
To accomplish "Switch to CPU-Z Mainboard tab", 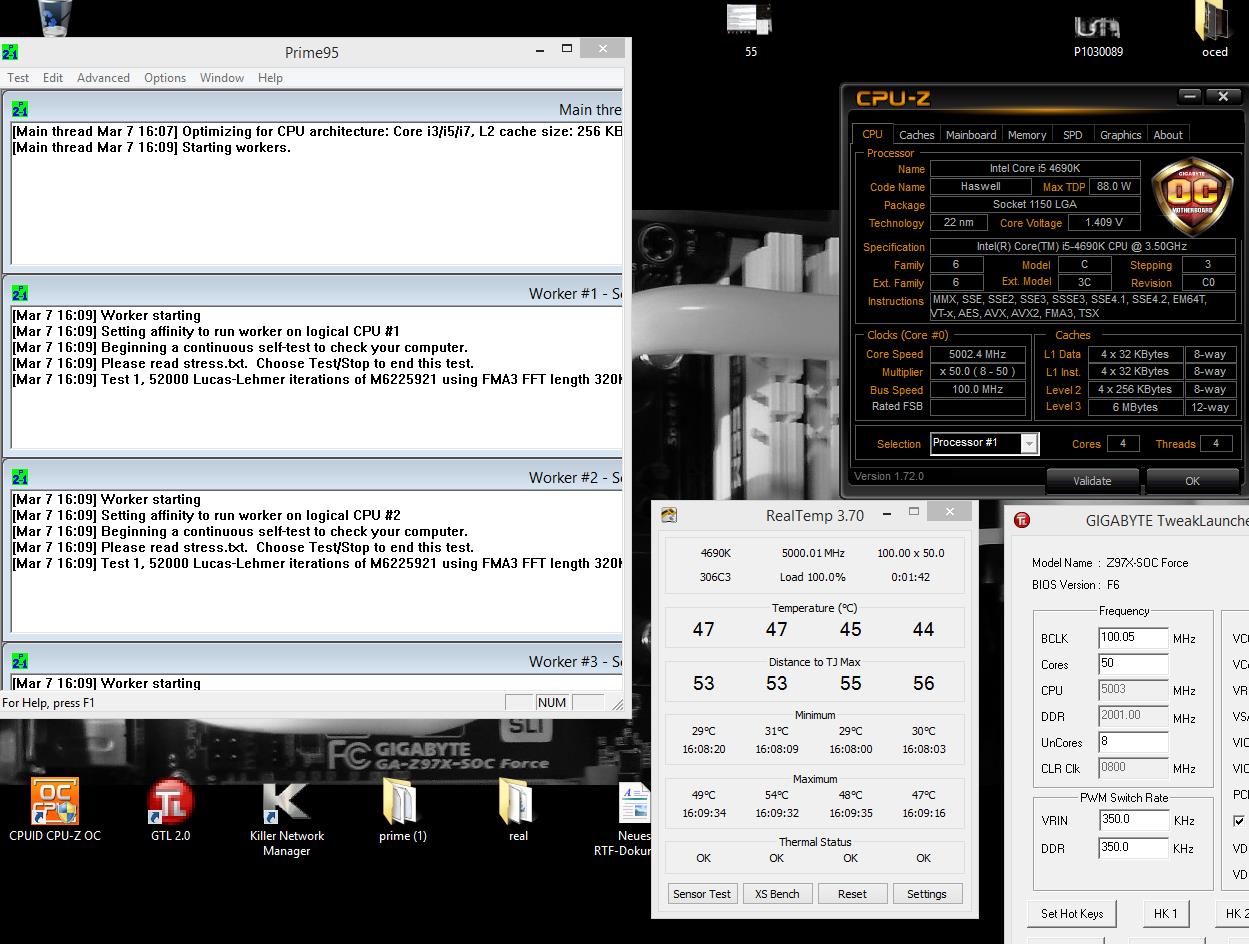I will 971,135.
